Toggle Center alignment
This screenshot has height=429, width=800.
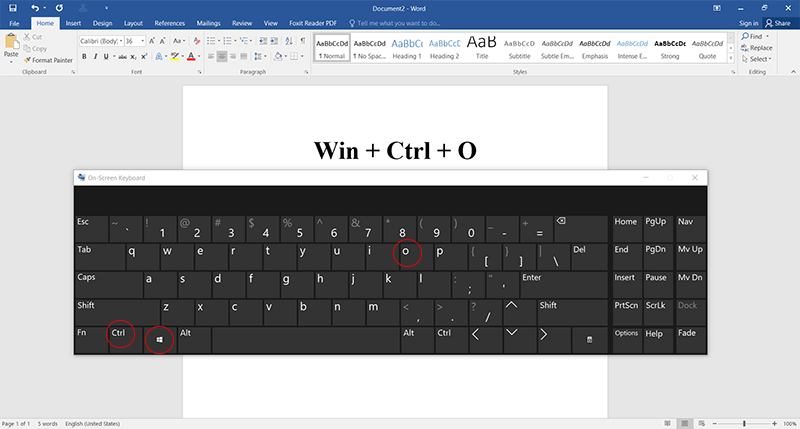pyautogui.click(x=221, y=57)
